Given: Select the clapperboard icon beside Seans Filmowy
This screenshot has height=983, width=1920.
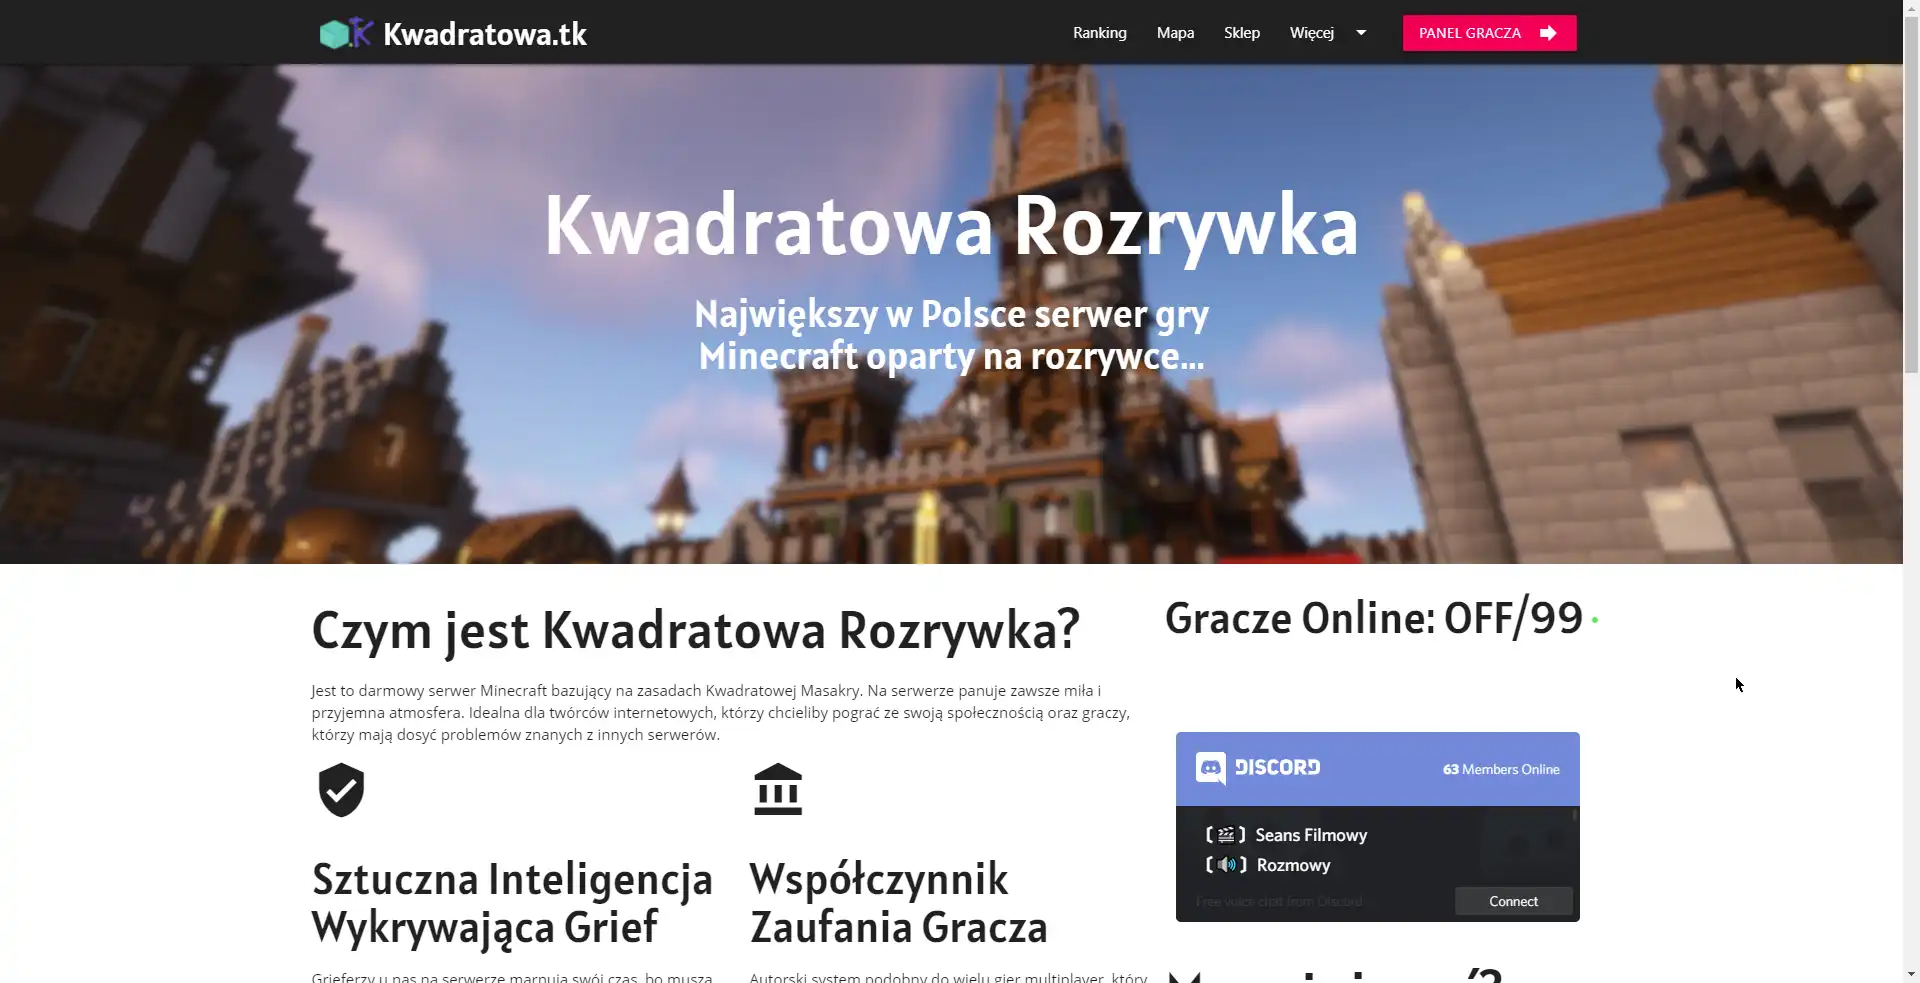Looking at the screenshot, I should 1228,834.
